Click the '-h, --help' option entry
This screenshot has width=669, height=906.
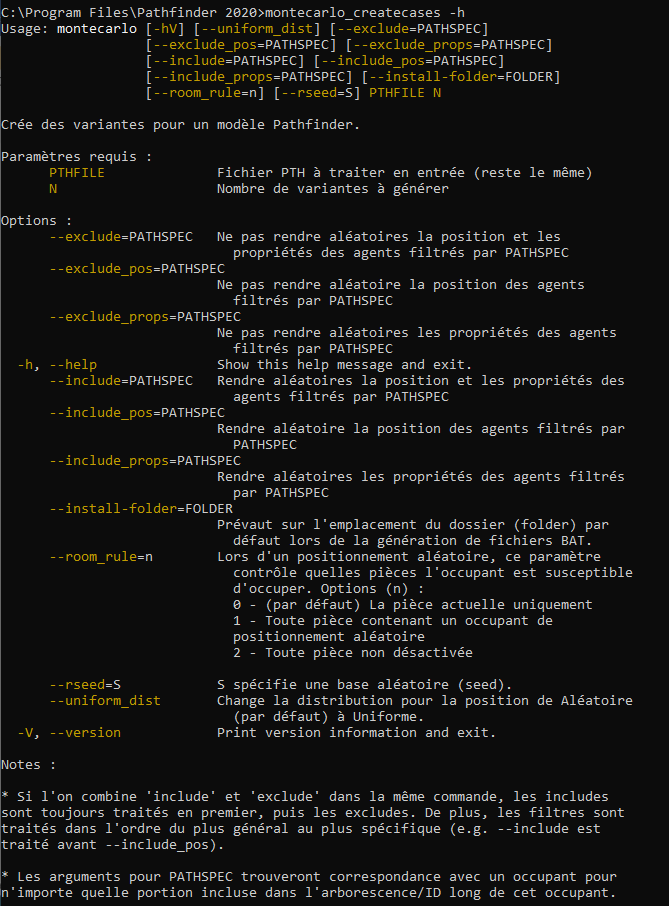tap(57, 364)
